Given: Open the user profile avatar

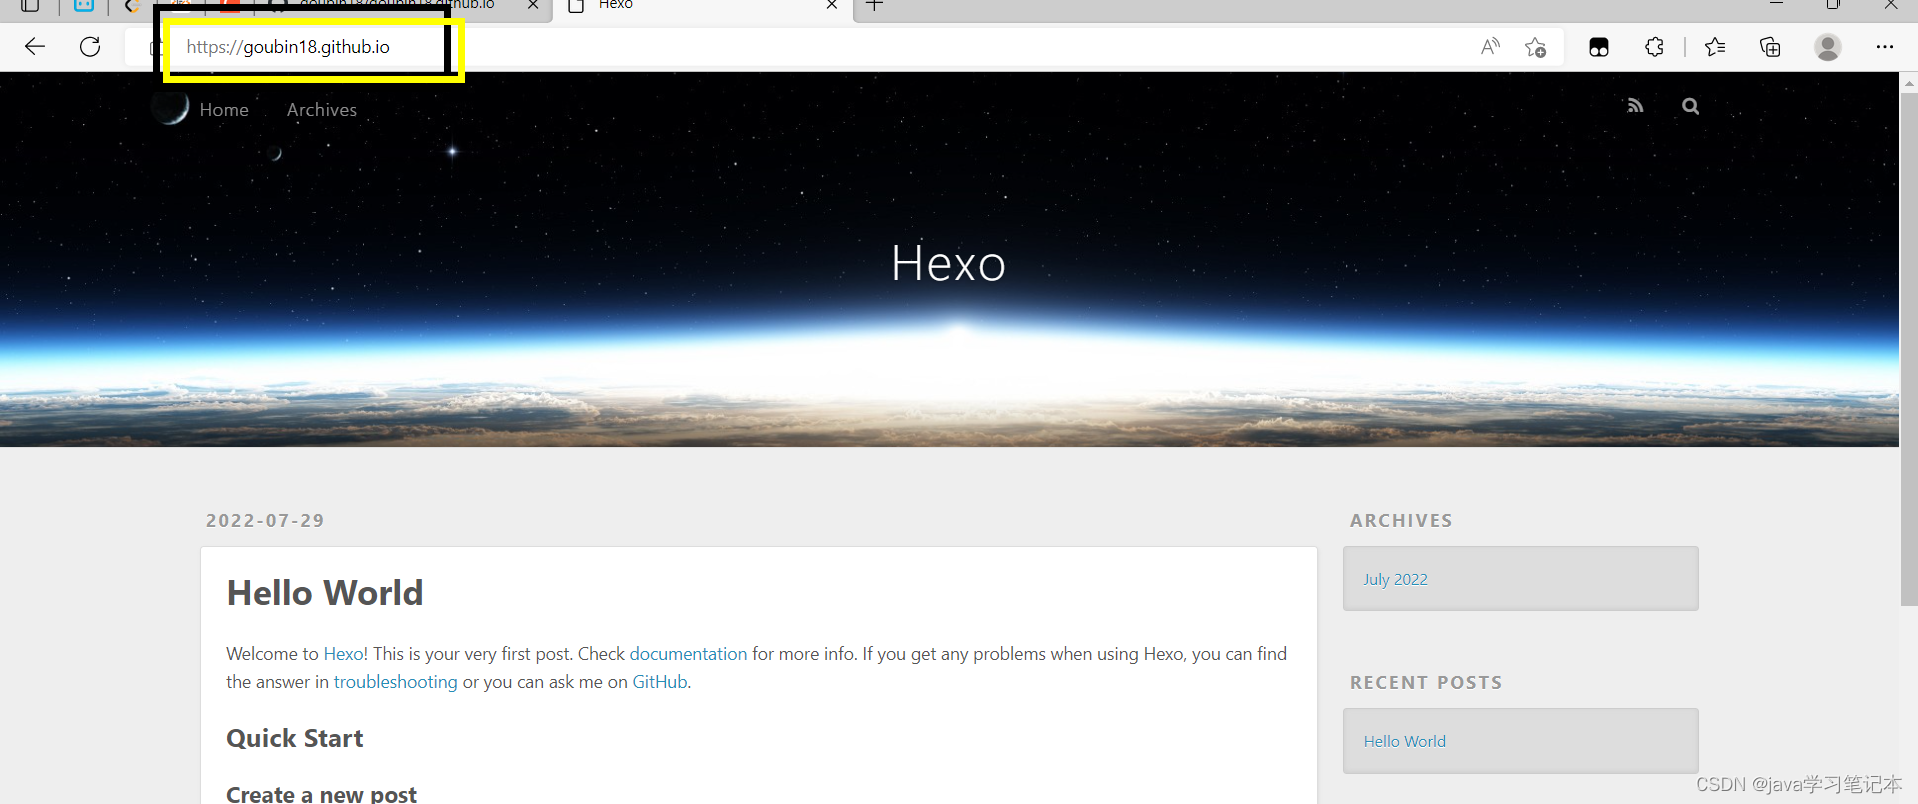Looking at the screenshot, I should click(1828, 47).
